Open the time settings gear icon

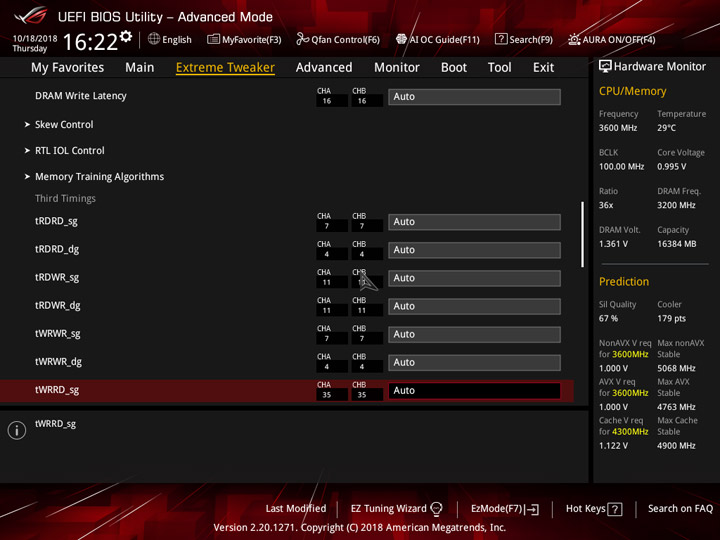click(x=126, y=36)
